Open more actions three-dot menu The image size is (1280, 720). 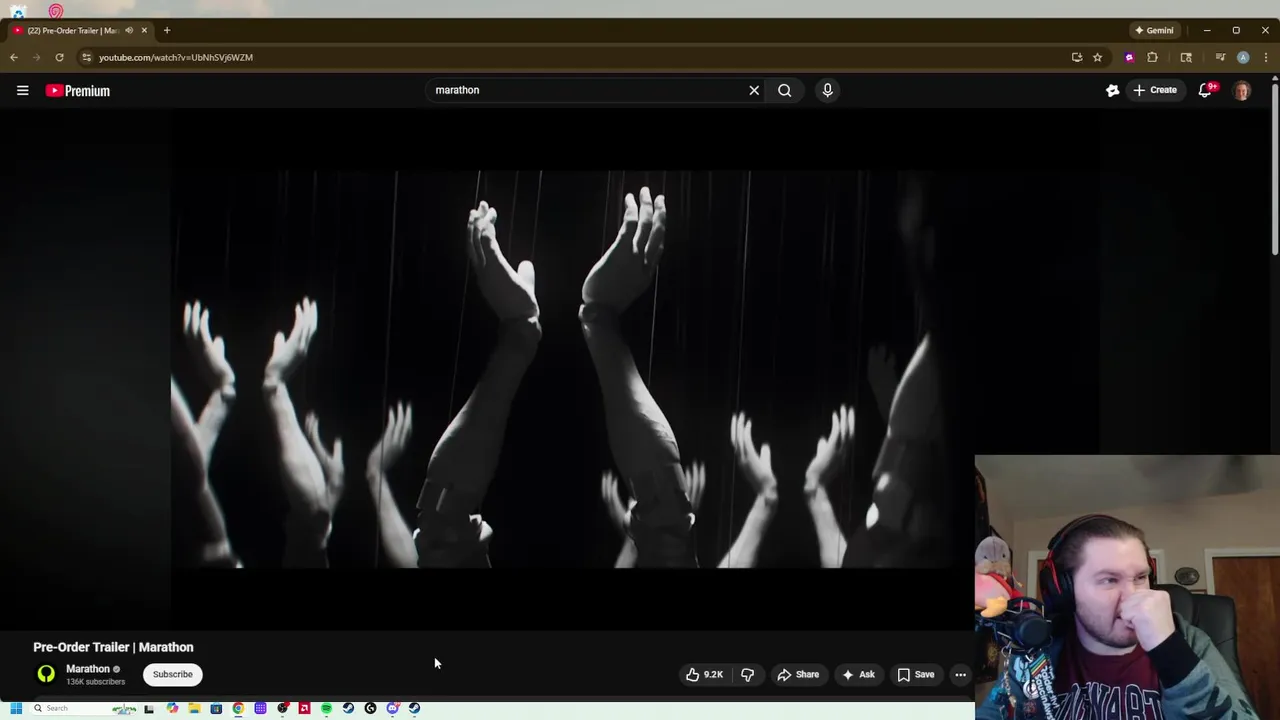tap(960, 675)
